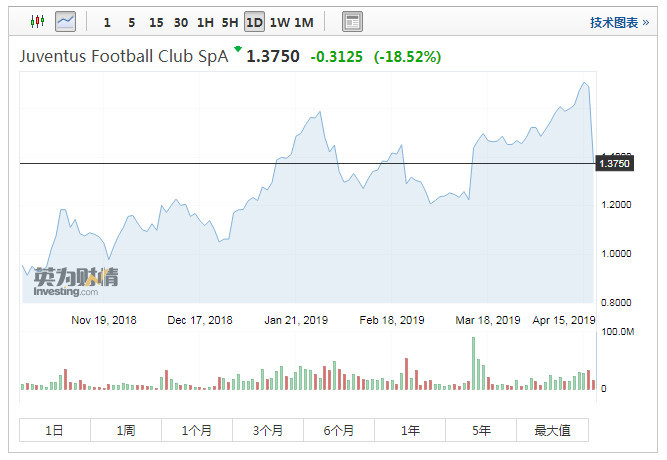Show the 最大值 time range
The height and width of the screenshot is (460, 667).
(553, 430)
